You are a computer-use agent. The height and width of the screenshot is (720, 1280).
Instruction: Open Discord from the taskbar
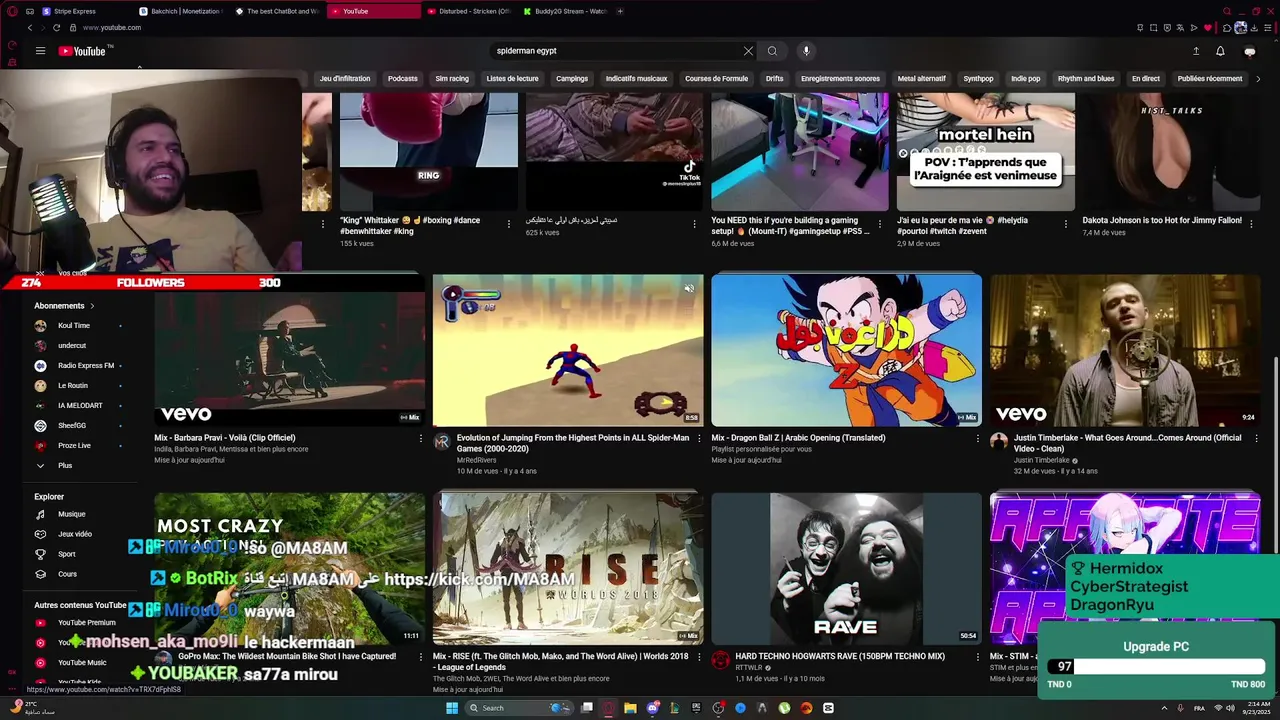click(x=653, y=708)
